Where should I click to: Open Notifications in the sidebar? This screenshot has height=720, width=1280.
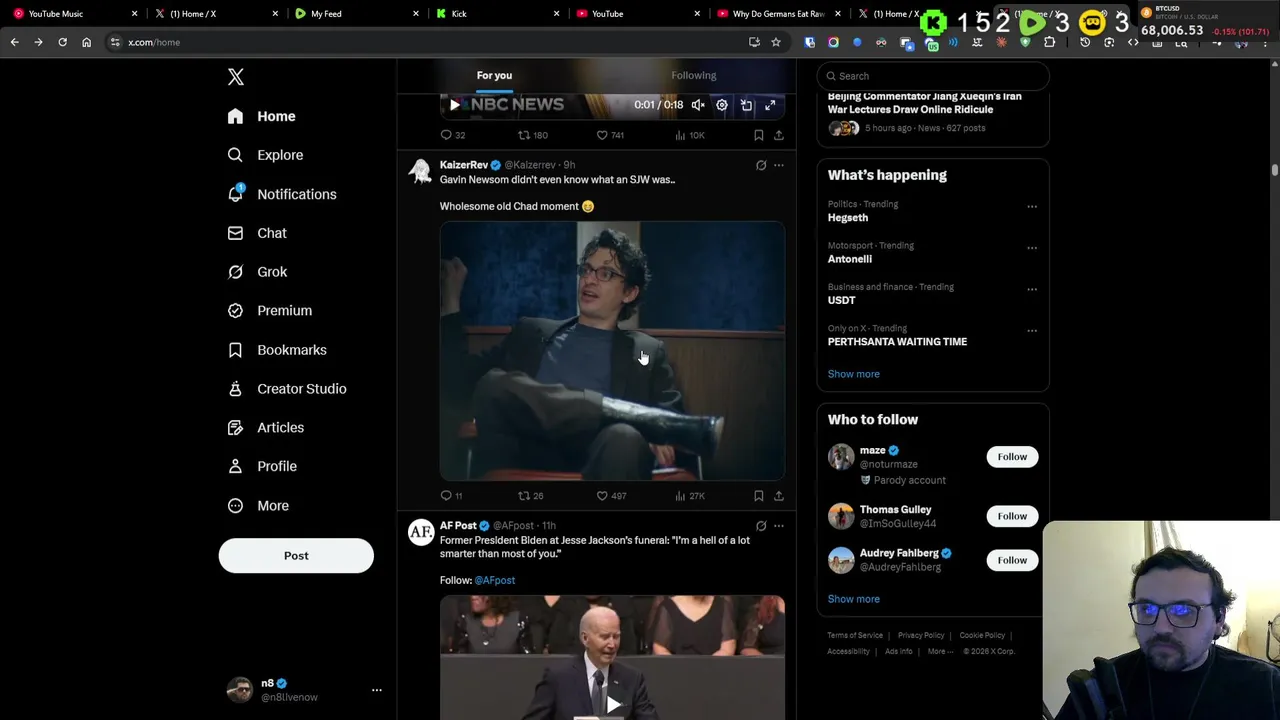[281, 194]
